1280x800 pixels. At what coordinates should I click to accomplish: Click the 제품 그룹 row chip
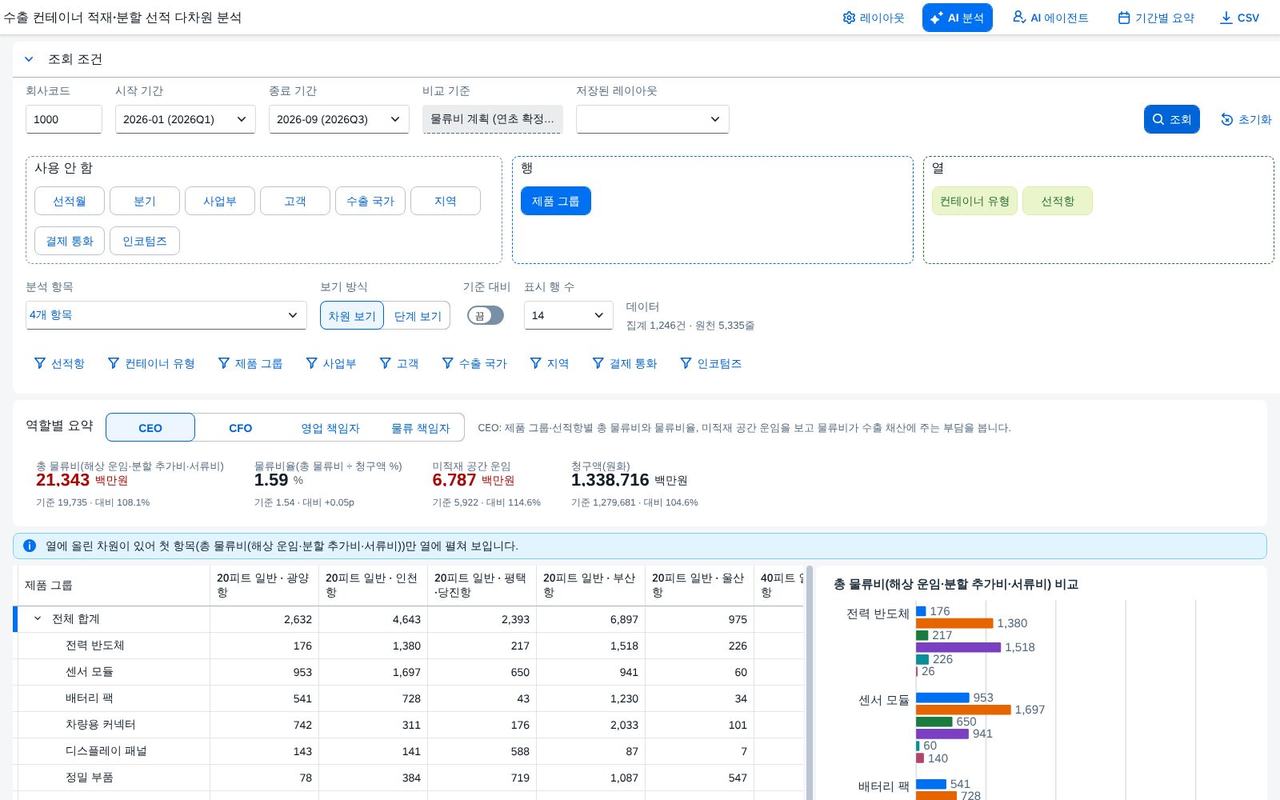coord(556,201)
